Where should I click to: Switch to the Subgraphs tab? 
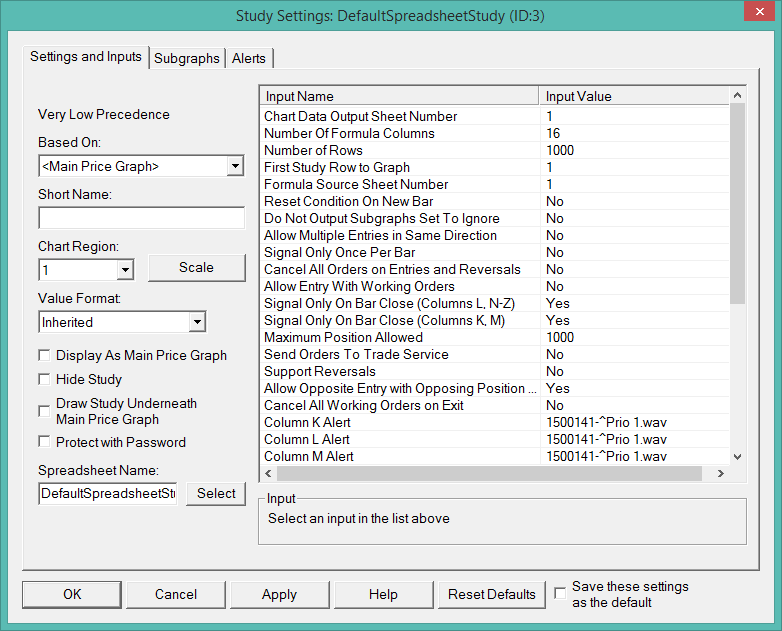[x=186, y=59]
